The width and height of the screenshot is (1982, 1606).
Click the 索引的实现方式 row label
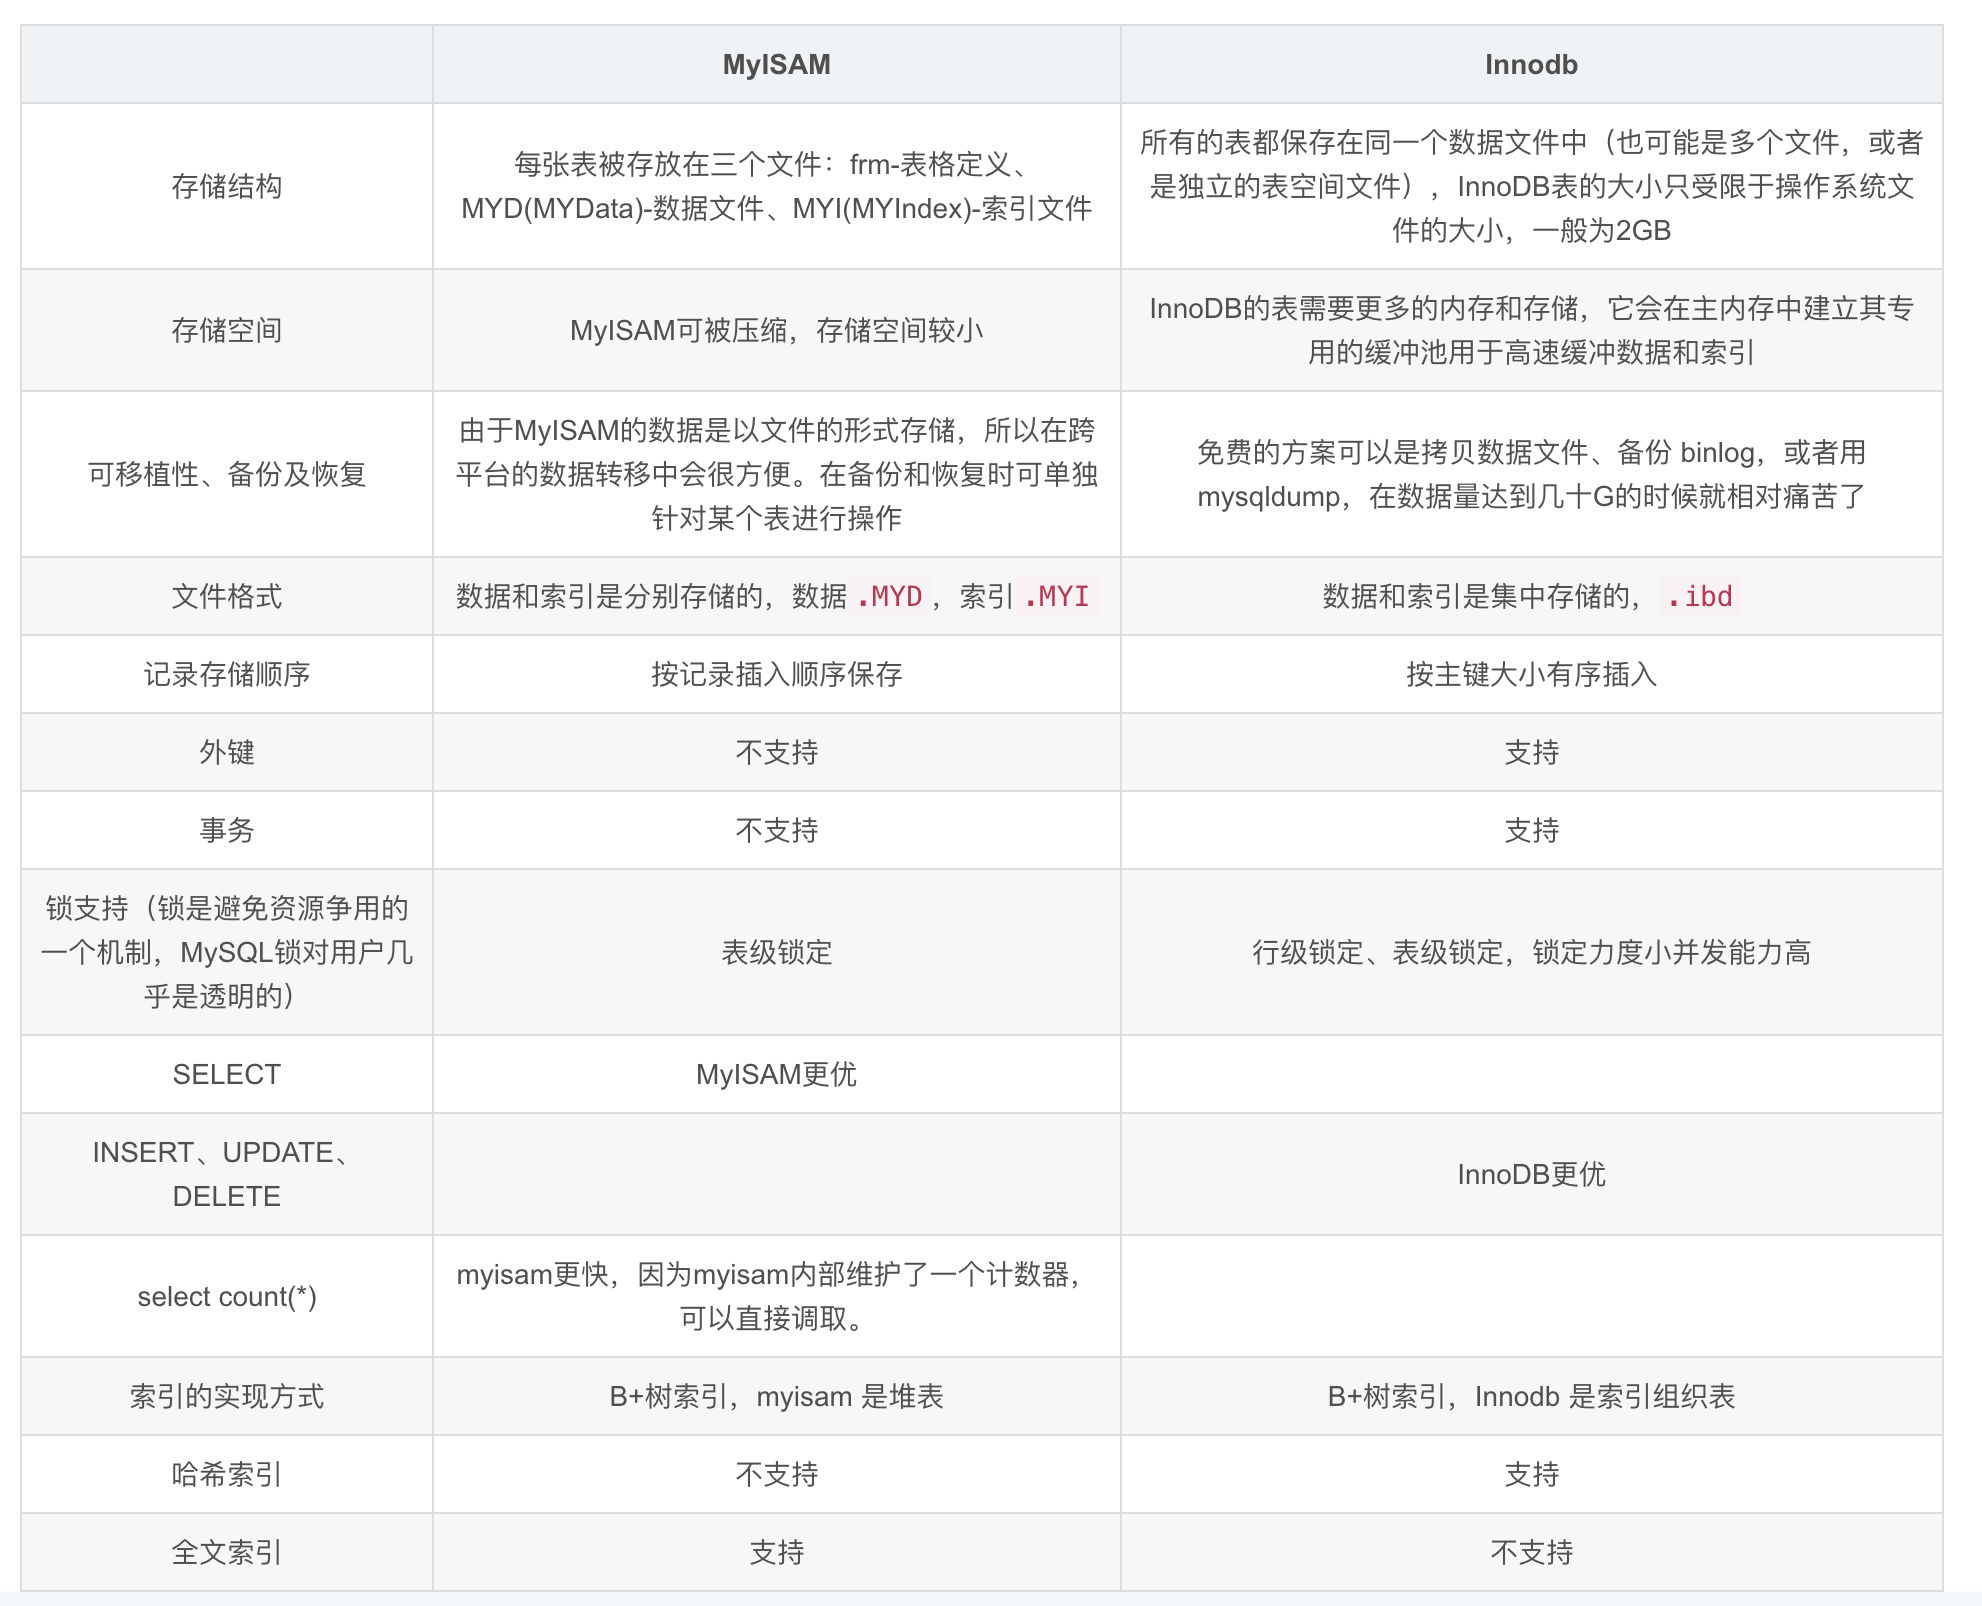click(x=227, y=1396)
